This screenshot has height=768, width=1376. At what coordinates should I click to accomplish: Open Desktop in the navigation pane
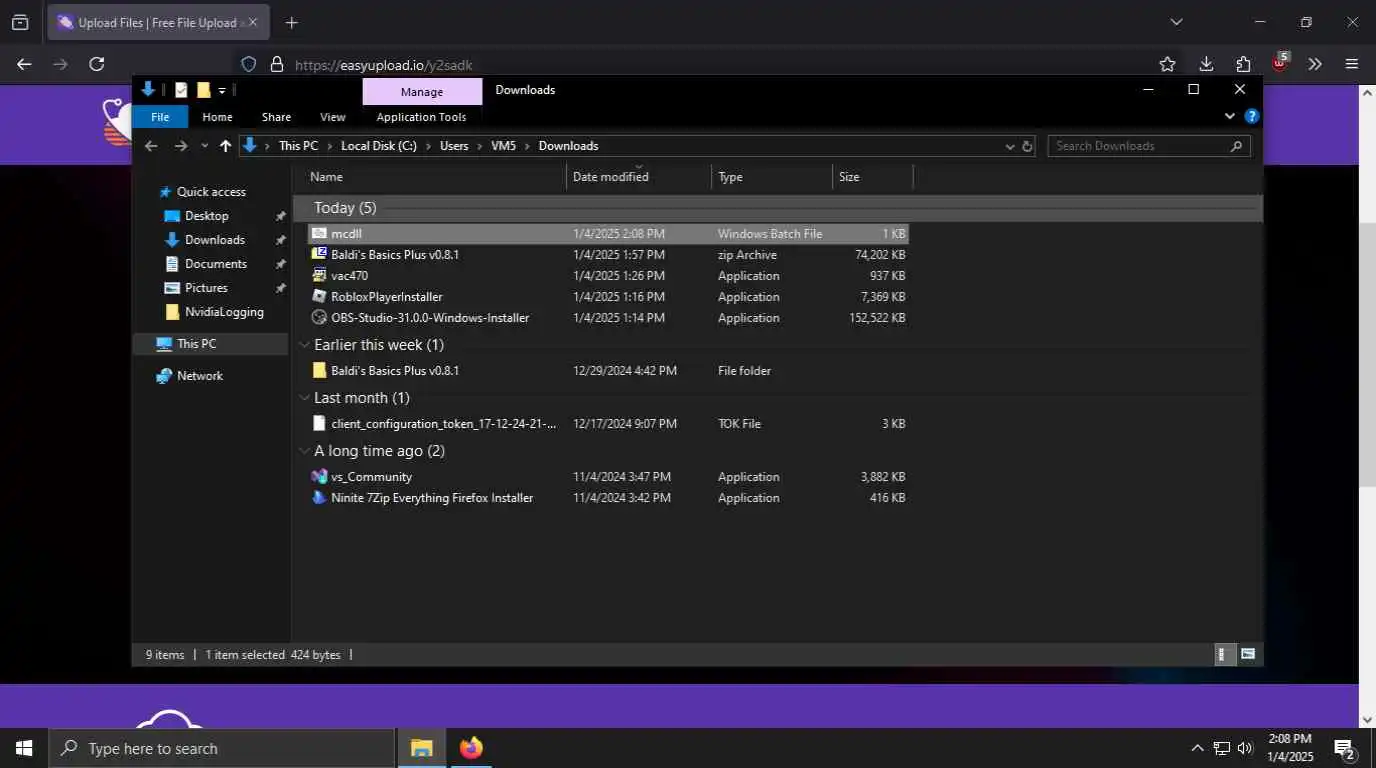(206, 216)
